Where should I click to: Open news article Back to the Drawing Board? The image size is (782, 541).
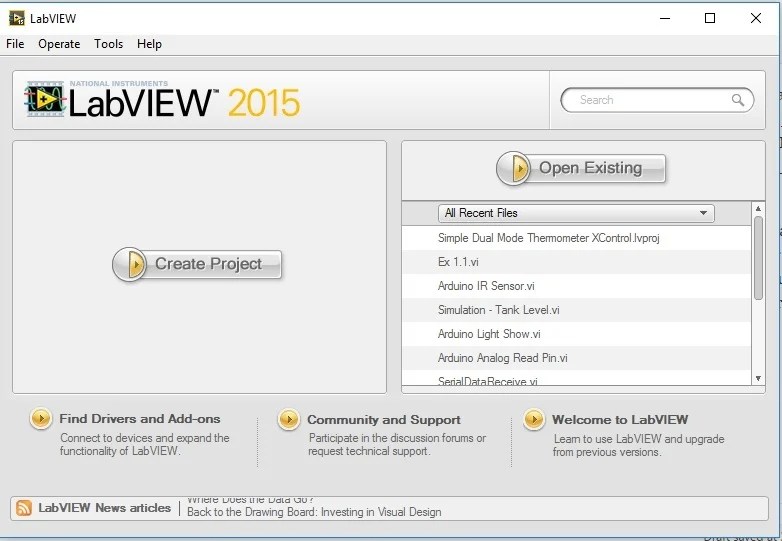(x=314, y=512)
